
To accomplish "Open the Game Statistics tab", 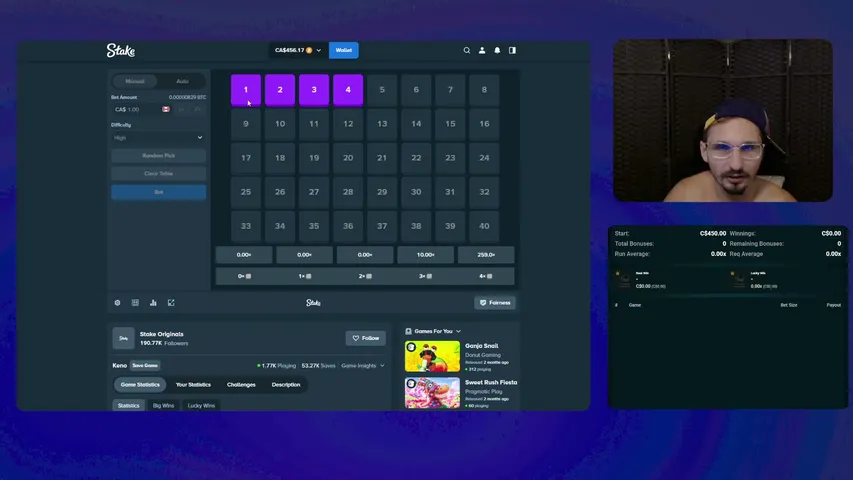I will [140, 385].
